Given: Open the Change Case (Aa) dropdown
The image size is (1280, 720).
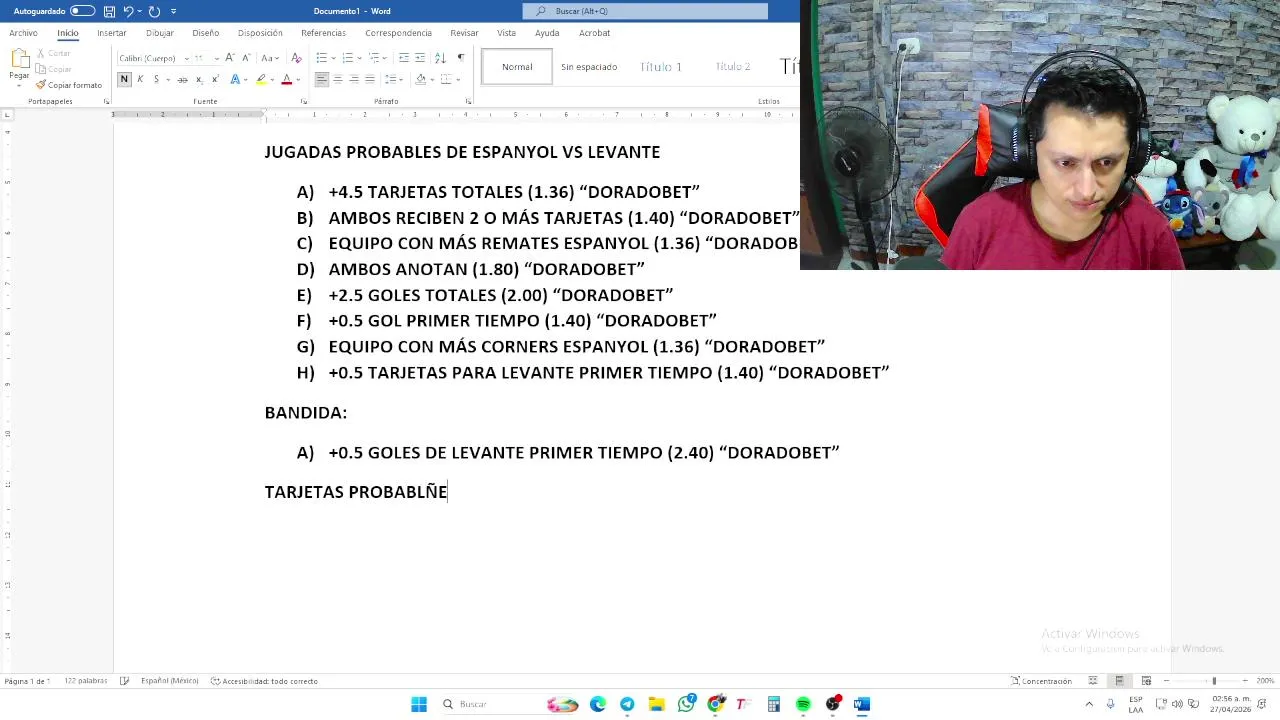Looking at the screenshot, I should pos(269,58).
